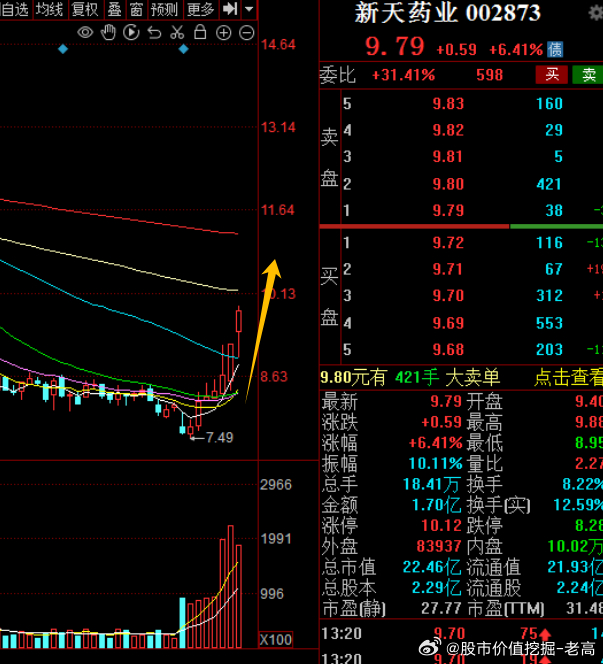Click the first 13:20 trade row price 9.70
603x664 pixels.
coord(449,634)
